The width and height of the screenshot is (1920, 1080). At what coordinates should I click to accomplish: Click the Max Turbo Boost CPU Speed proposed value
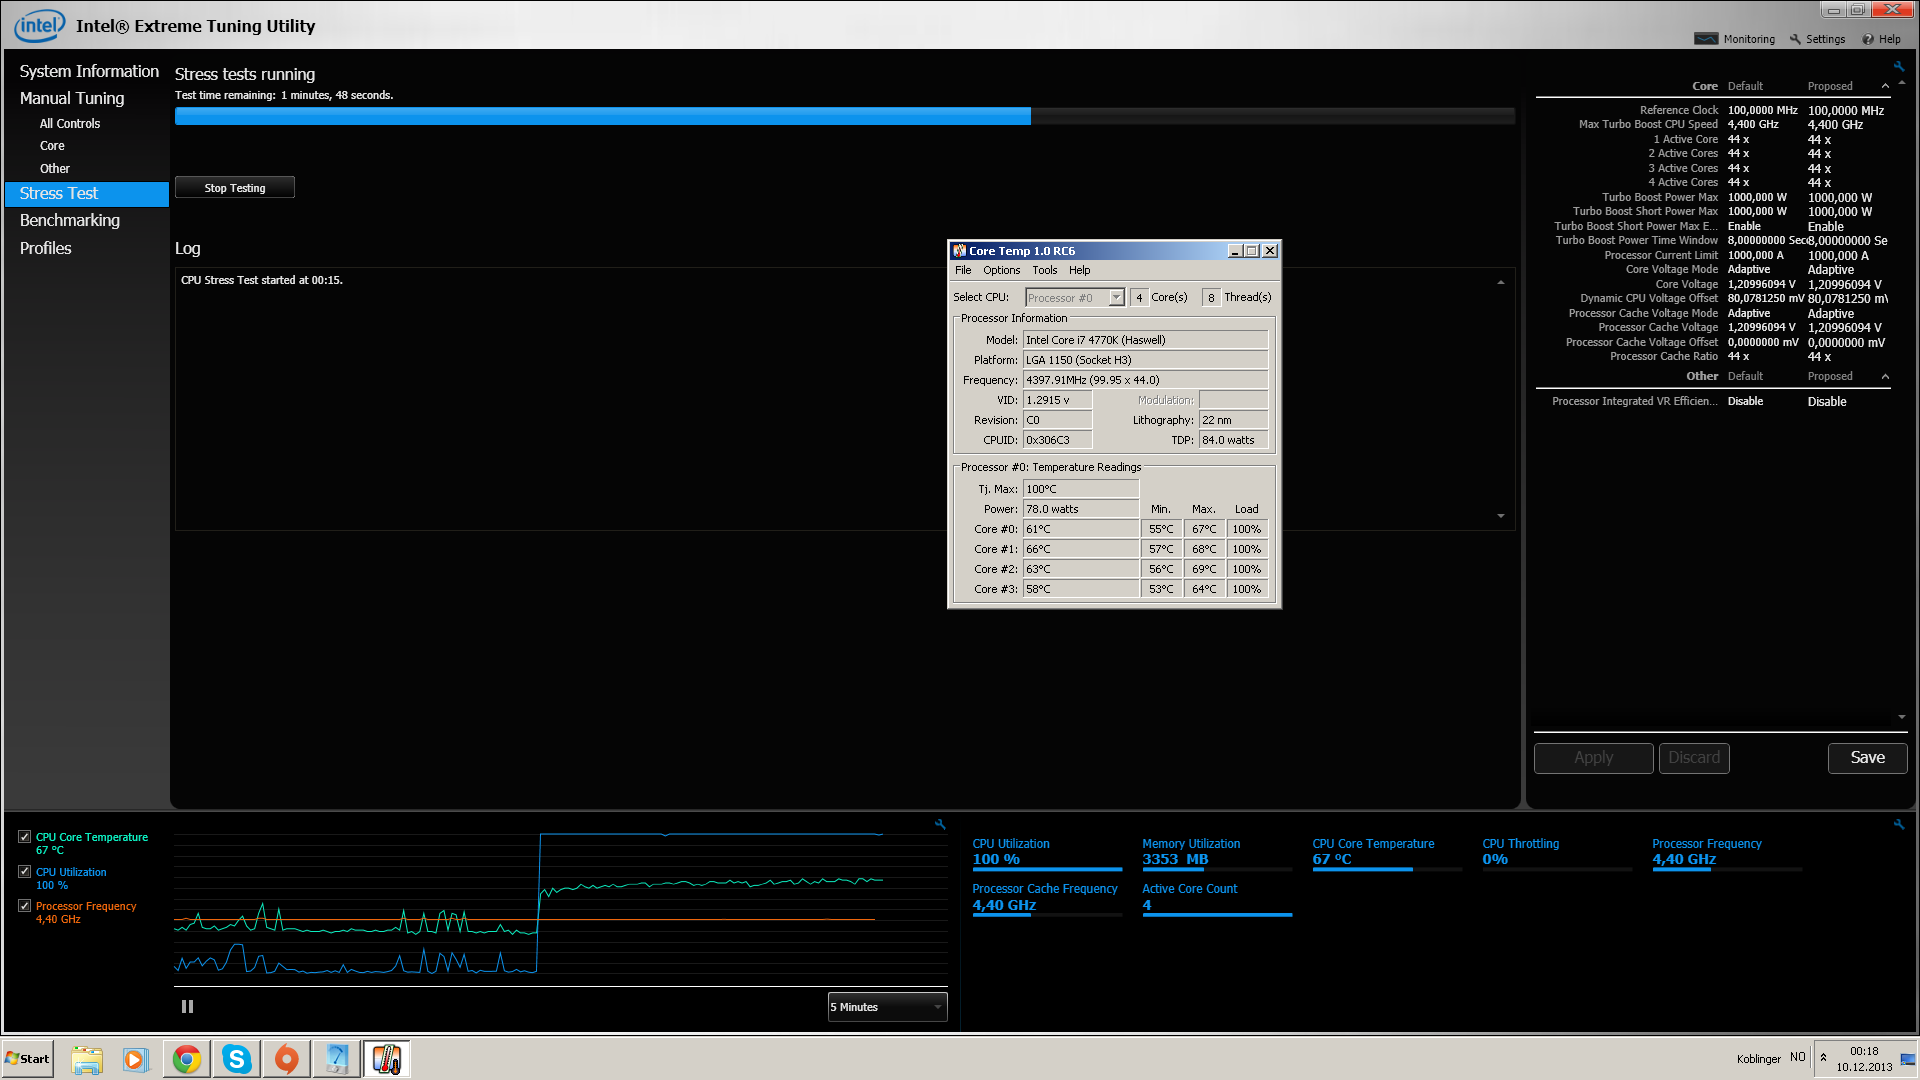coord(1835,125)
